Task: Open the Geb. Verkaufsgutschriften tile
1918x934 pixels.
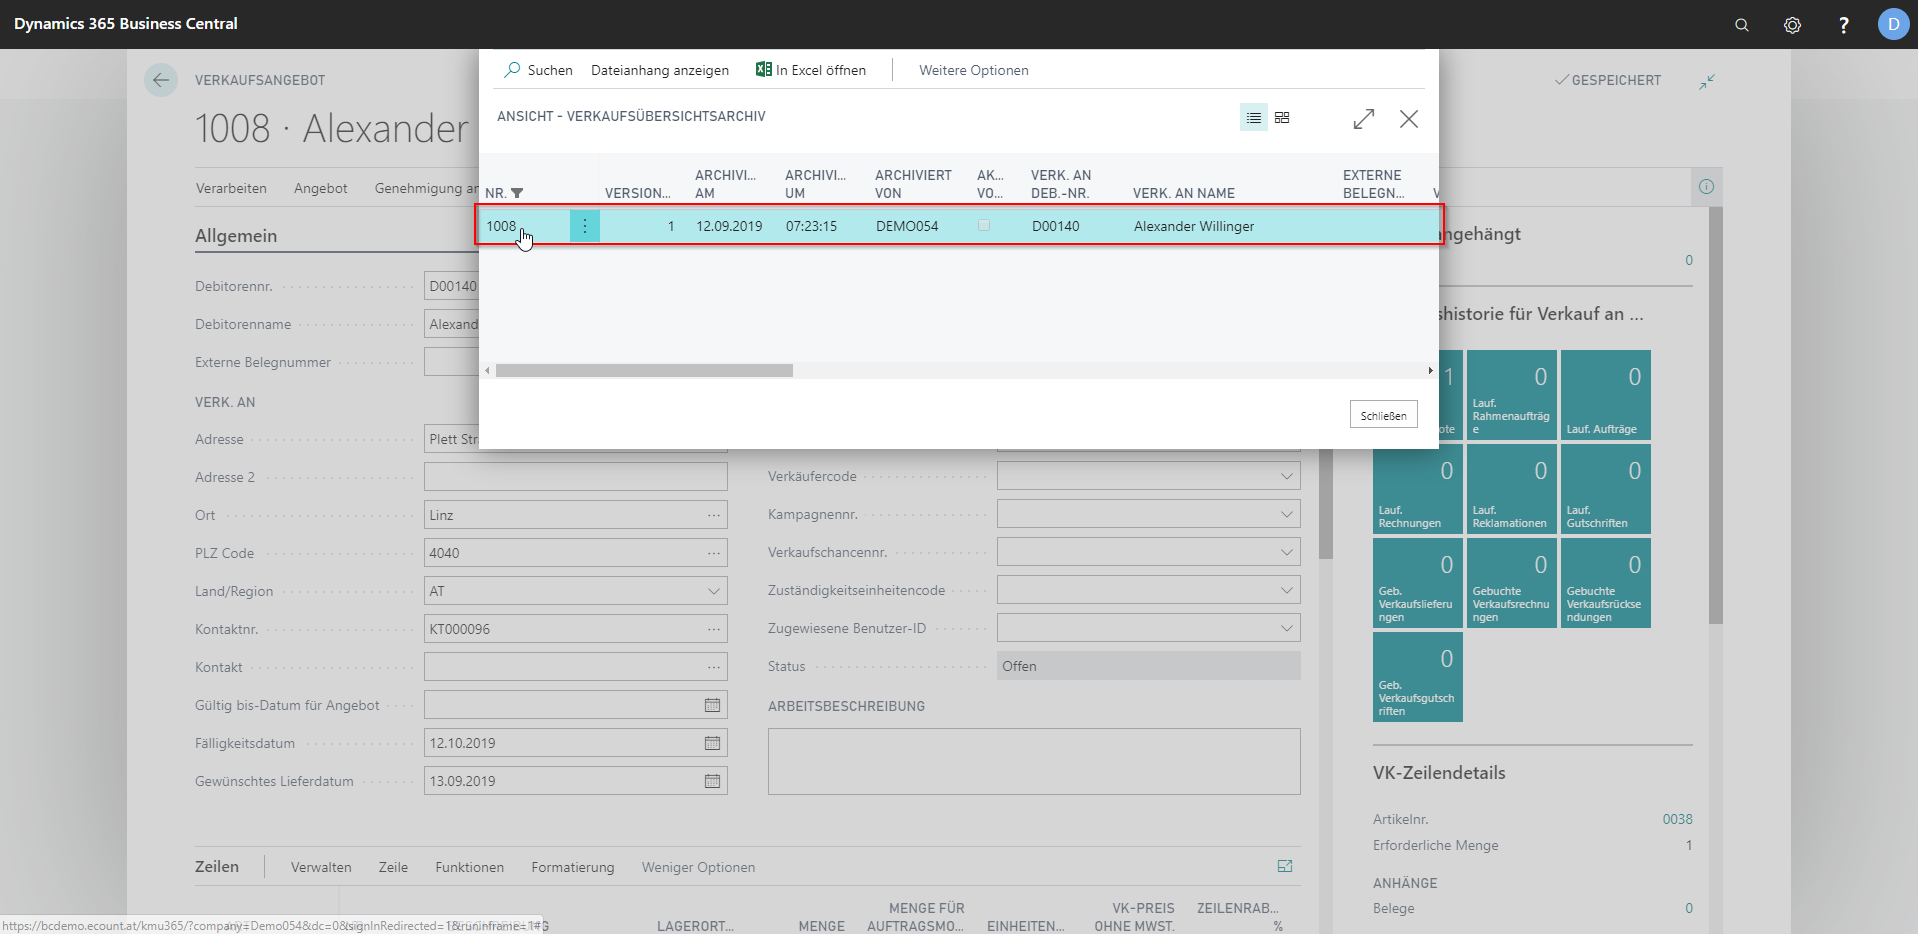Action: 1417,677
